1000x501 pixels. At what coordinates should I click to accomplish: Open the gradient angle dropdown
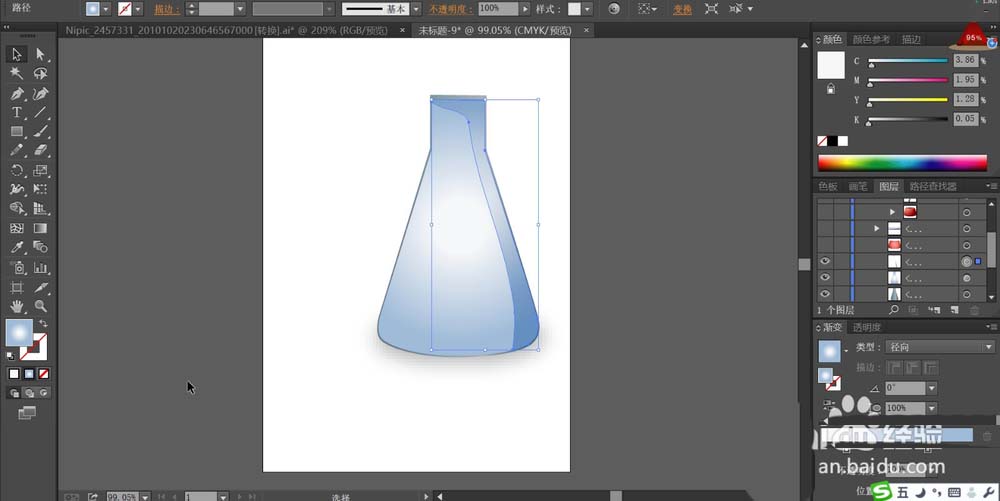point(932,388)
